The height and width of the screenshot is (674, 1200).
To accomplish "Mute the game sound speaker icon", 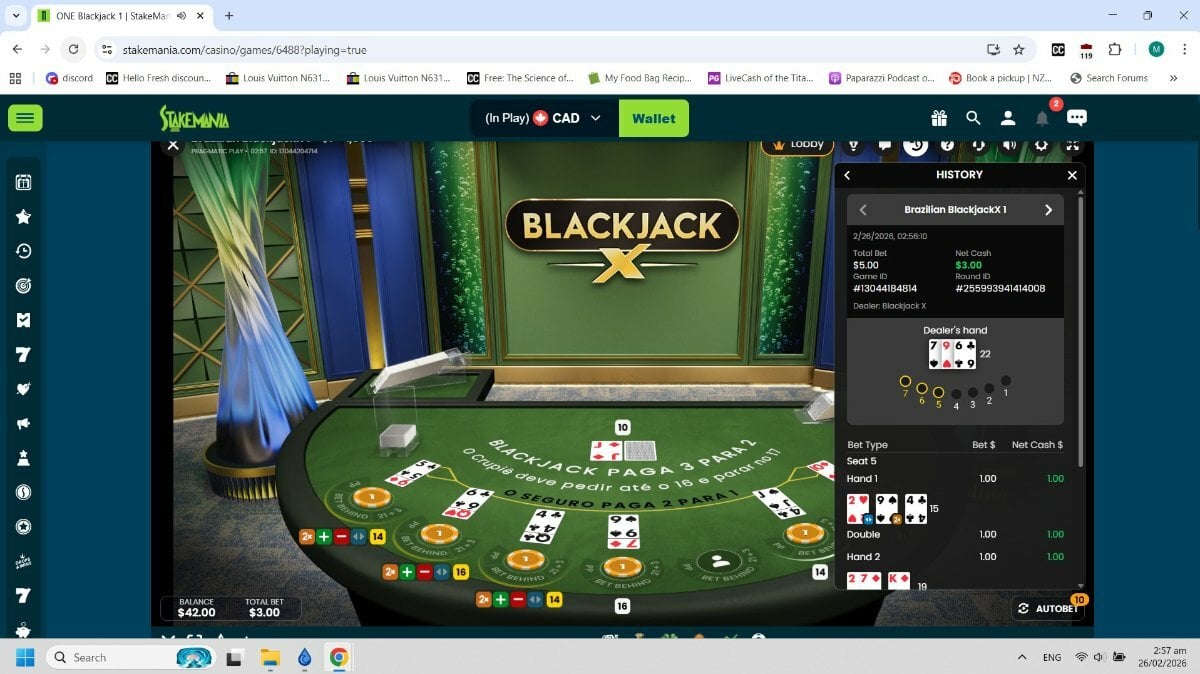I will (x=1010, y=145).
